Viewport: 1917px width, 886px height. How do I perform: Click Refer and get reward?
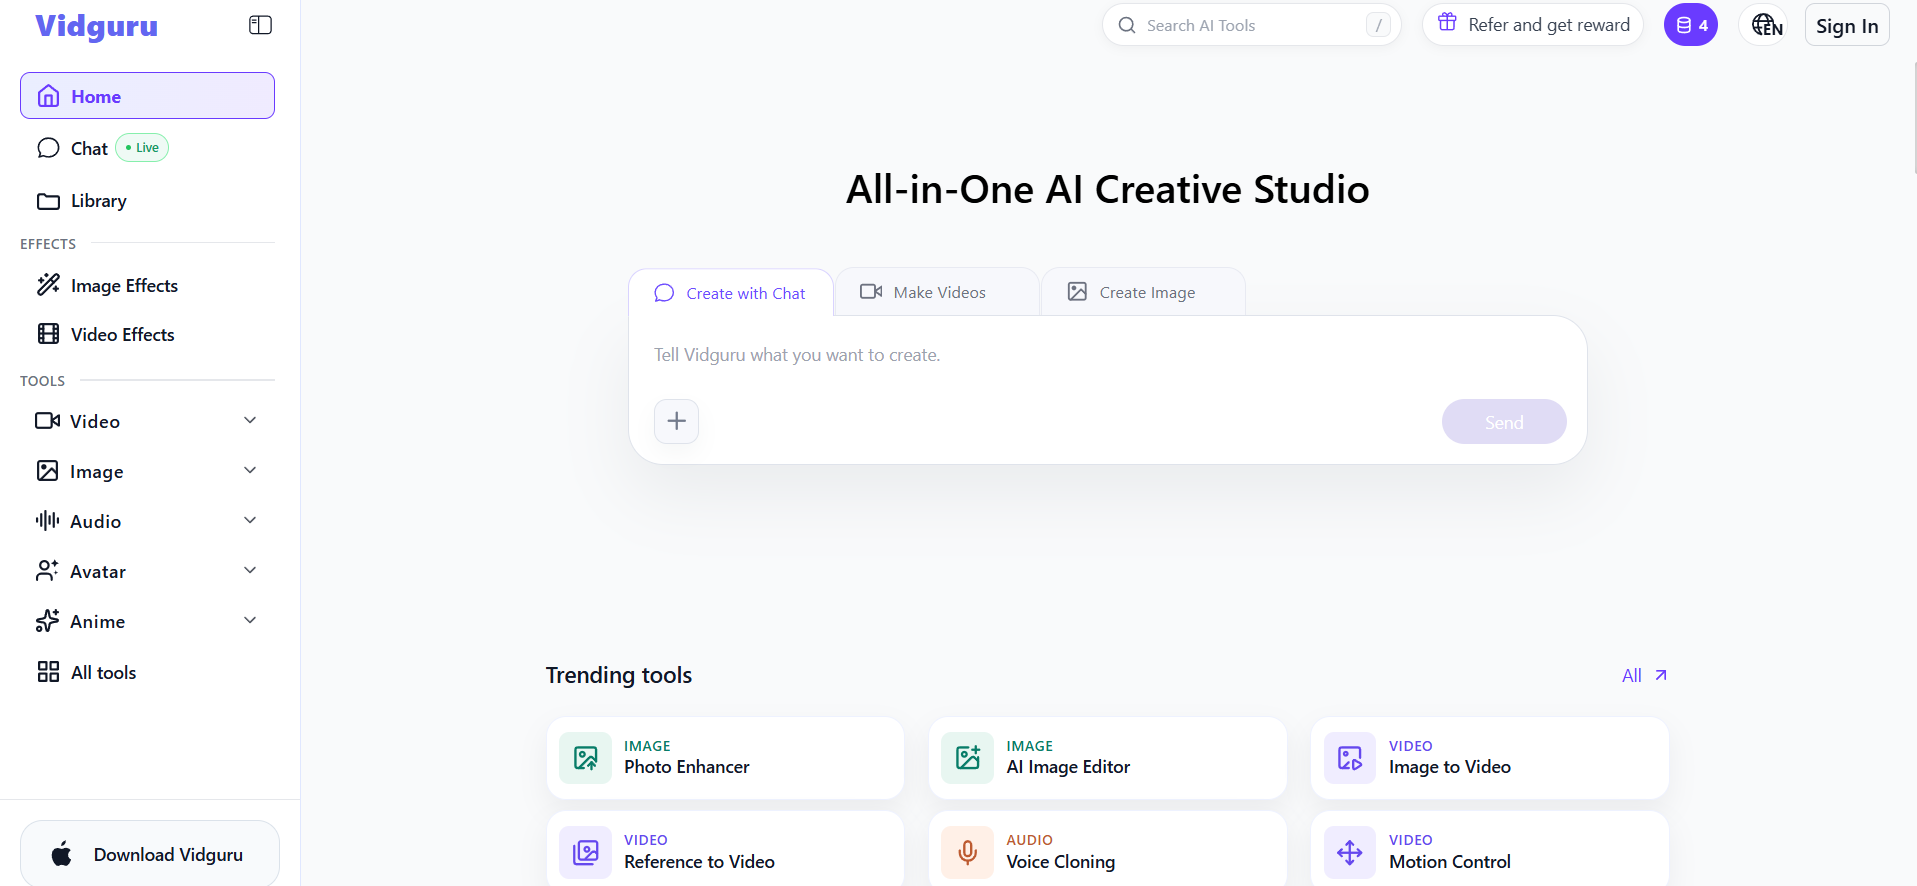[x=1533, y=25]
